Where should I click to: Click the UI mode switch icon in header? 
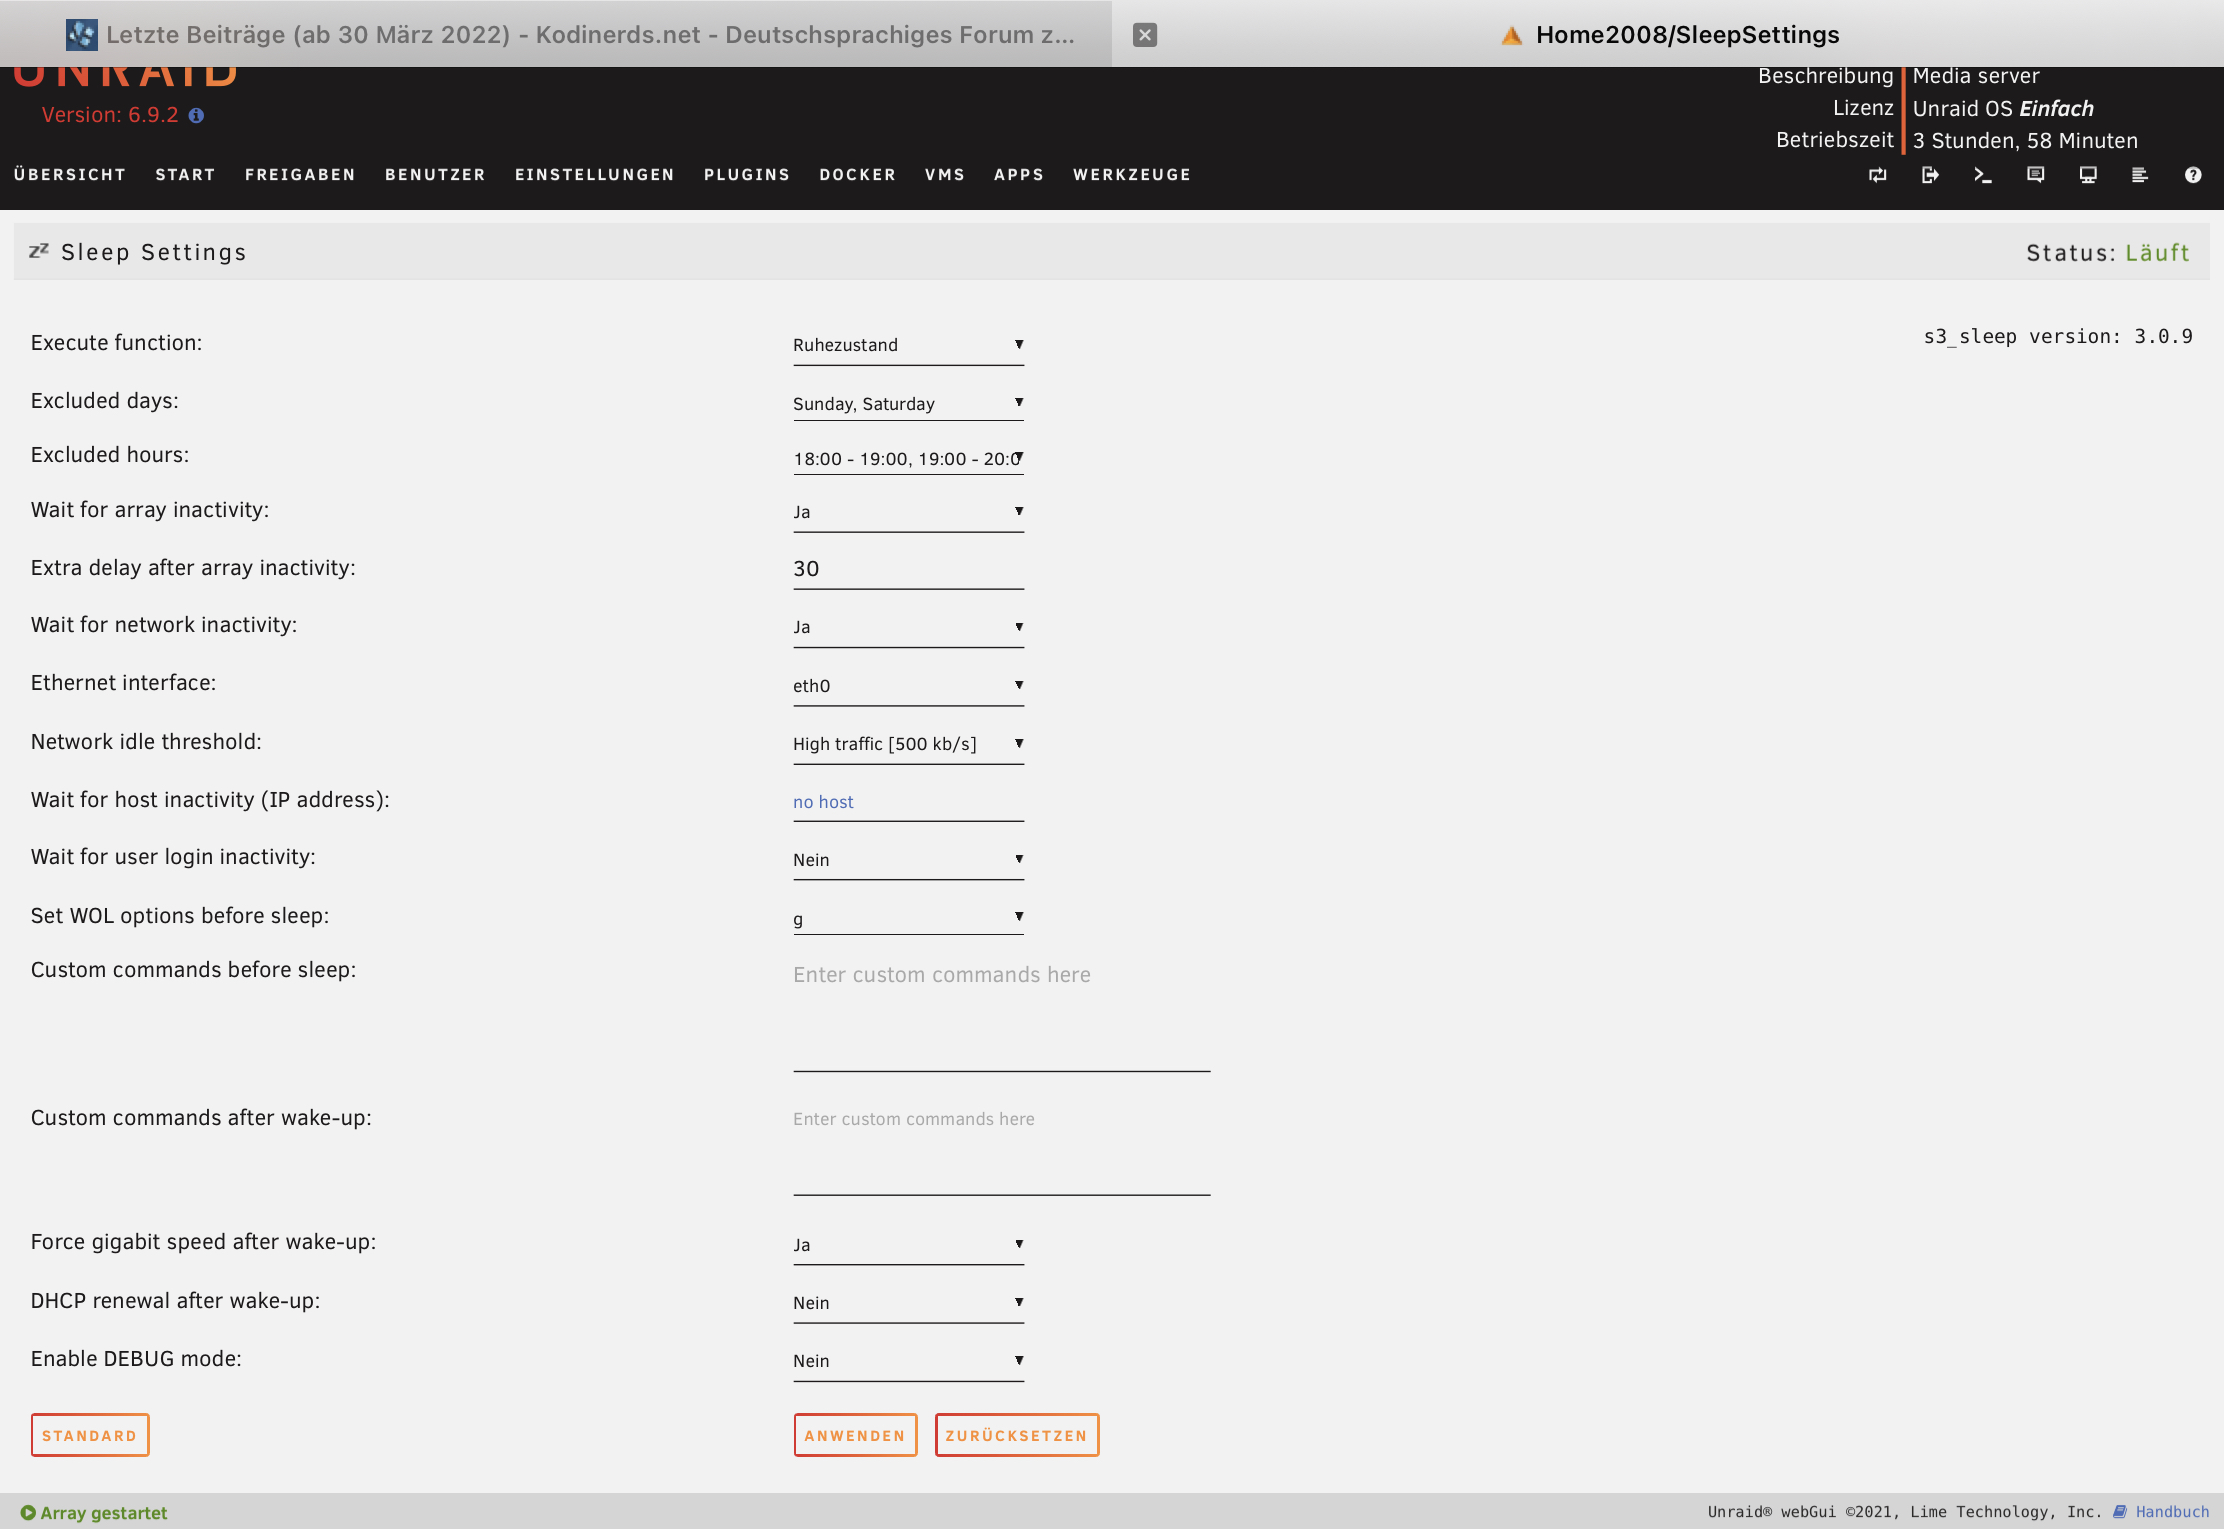tap(1877, 175)
